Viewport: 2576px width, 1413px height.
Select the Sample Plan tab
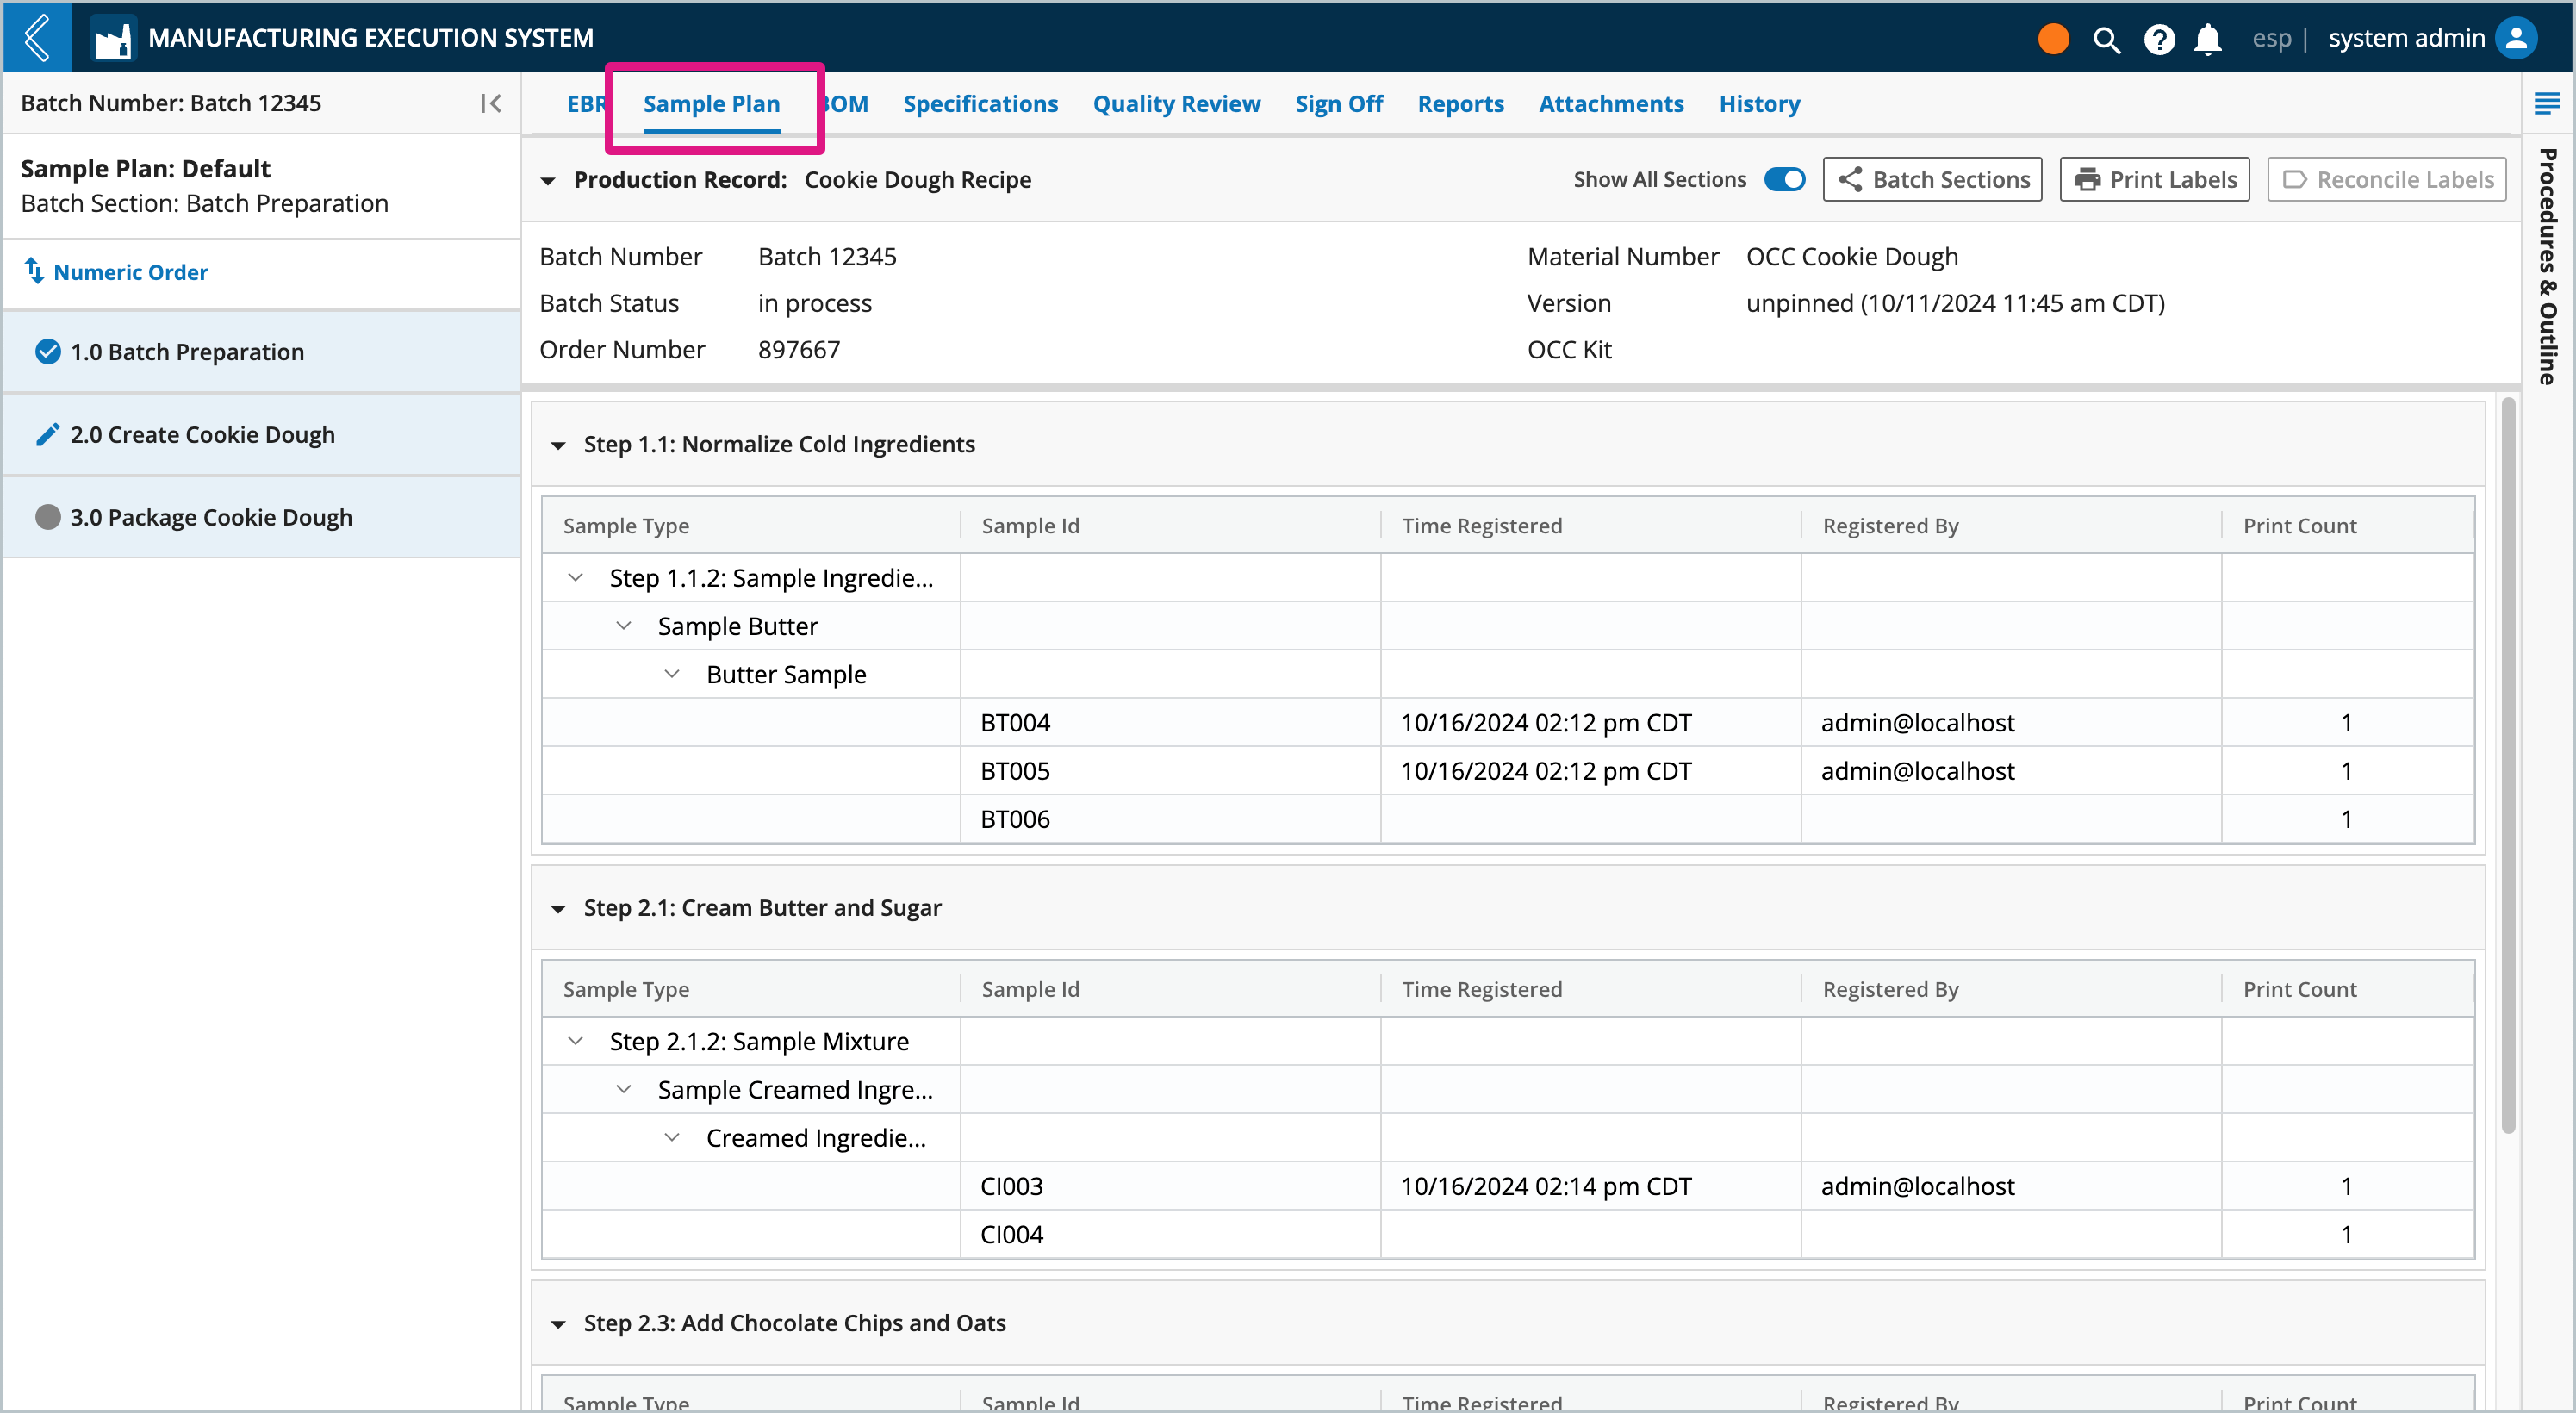coord(711,103)
